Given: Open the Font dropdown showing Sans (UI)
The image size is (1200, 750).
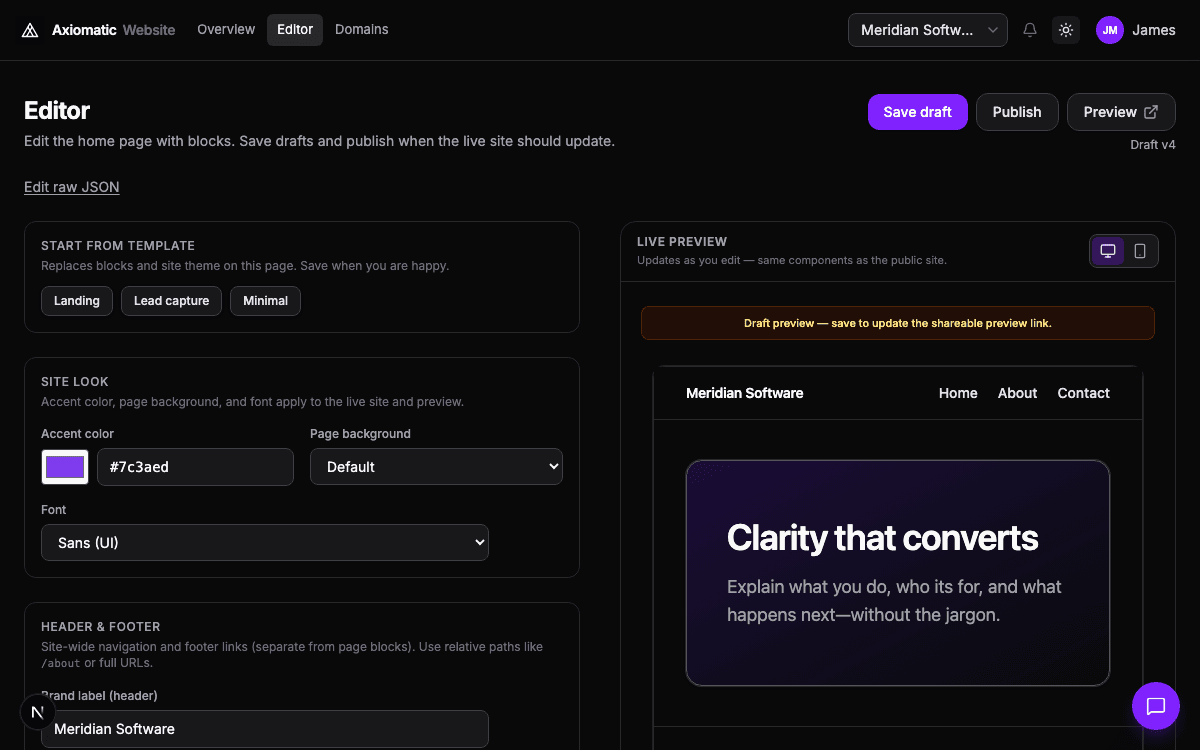Looking at the screenshot, I should 264,542.
